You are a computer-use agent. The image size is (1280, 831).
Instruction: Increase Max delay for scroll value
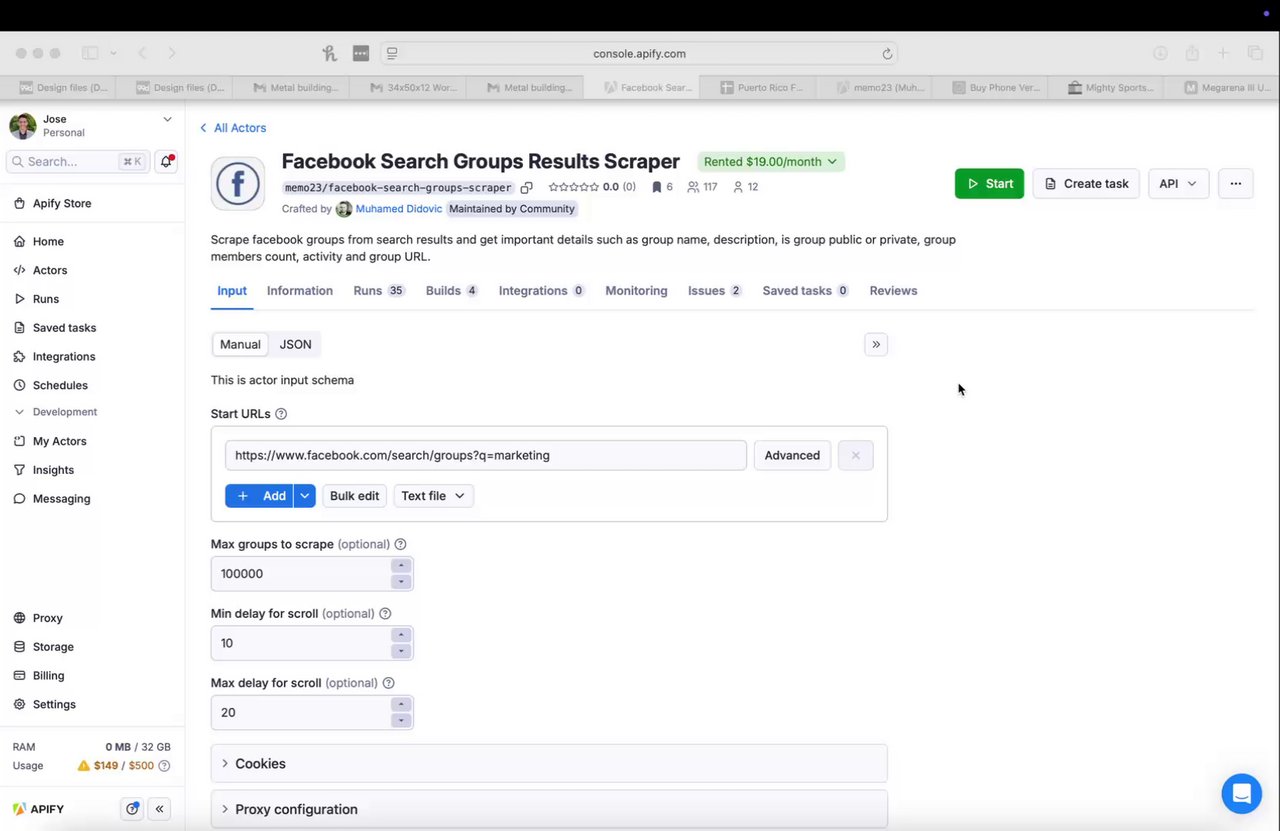(401, 705)
